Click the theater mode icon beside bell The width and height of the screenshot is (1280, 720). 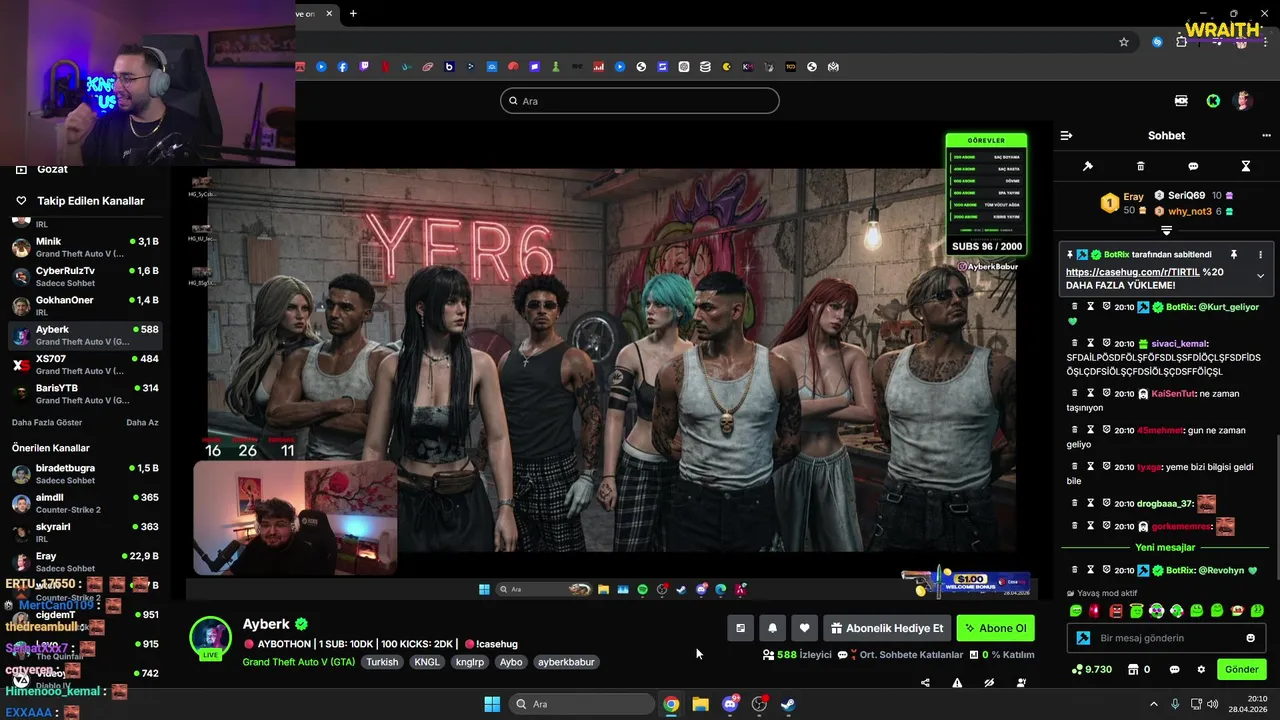tap(740, 628)
